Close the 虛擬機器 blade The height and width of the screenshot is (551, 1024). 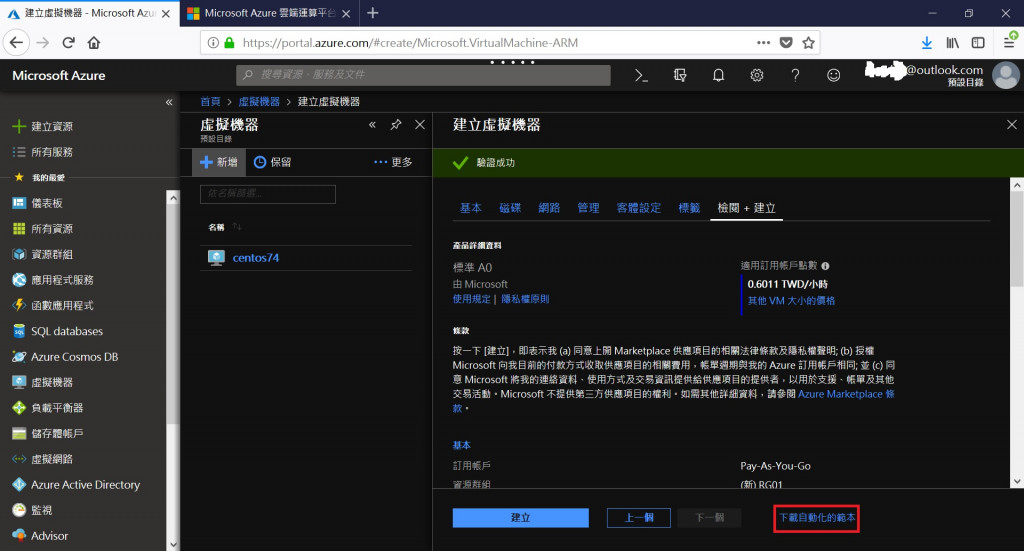point(420,125)
